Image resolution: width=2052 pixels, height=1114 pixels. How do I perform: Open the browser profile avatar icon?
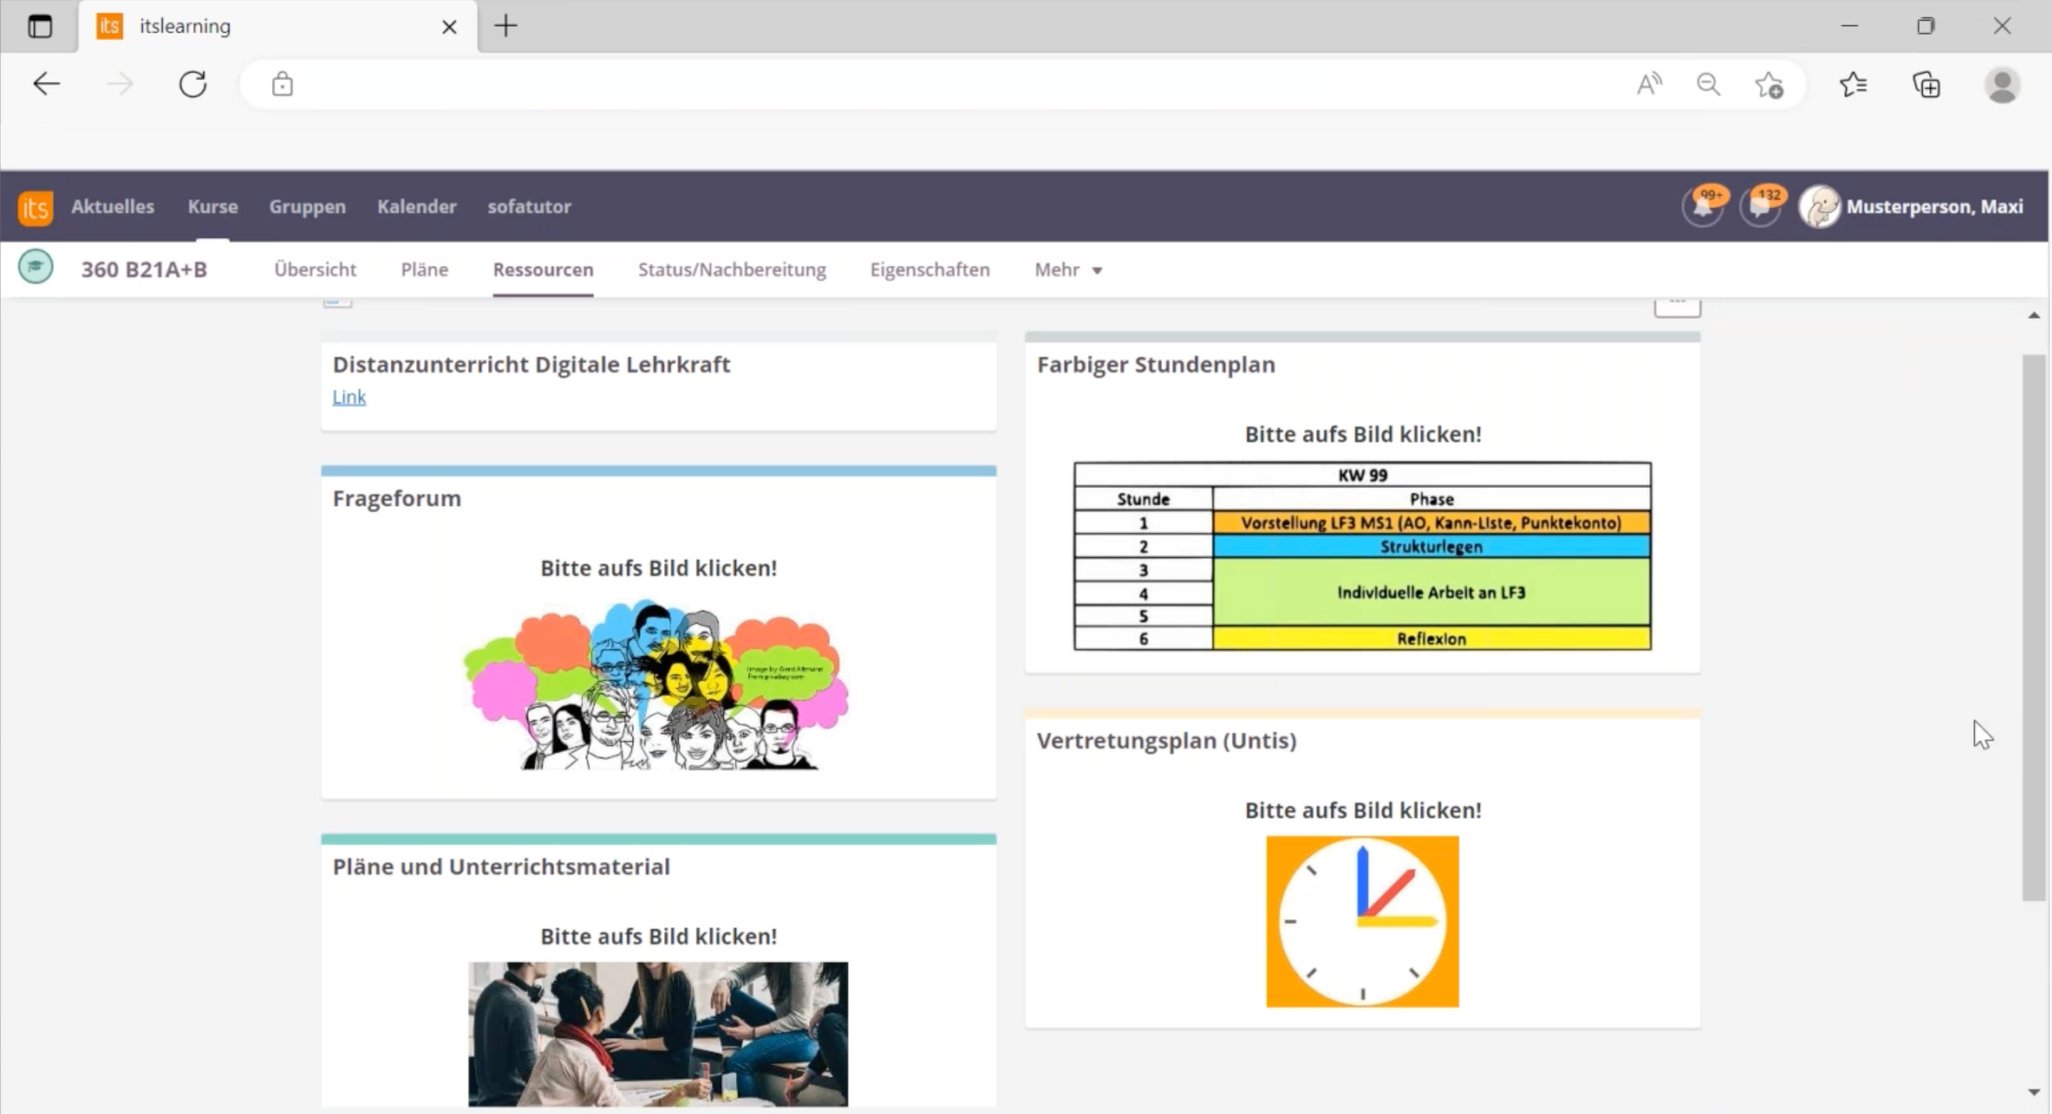pos(2000,84)
